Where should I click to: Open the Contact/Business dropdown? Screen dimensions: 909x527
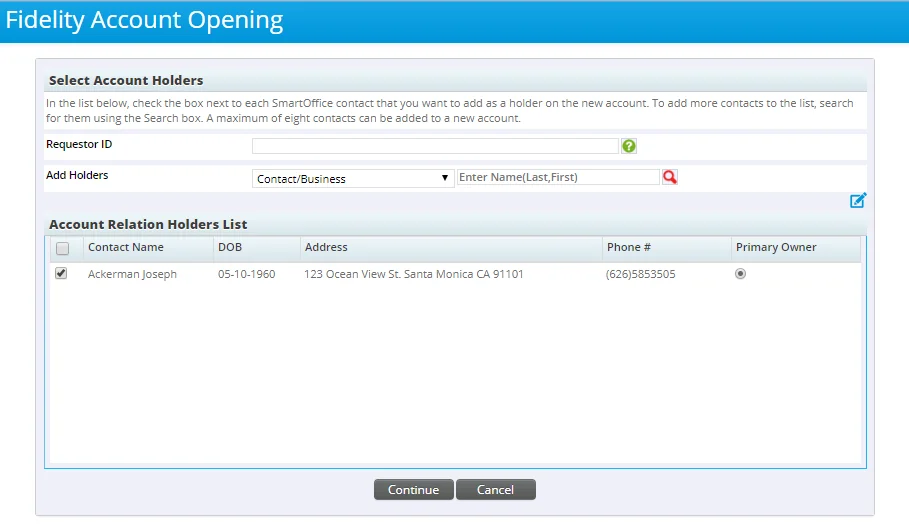click(x=353, y=178)
